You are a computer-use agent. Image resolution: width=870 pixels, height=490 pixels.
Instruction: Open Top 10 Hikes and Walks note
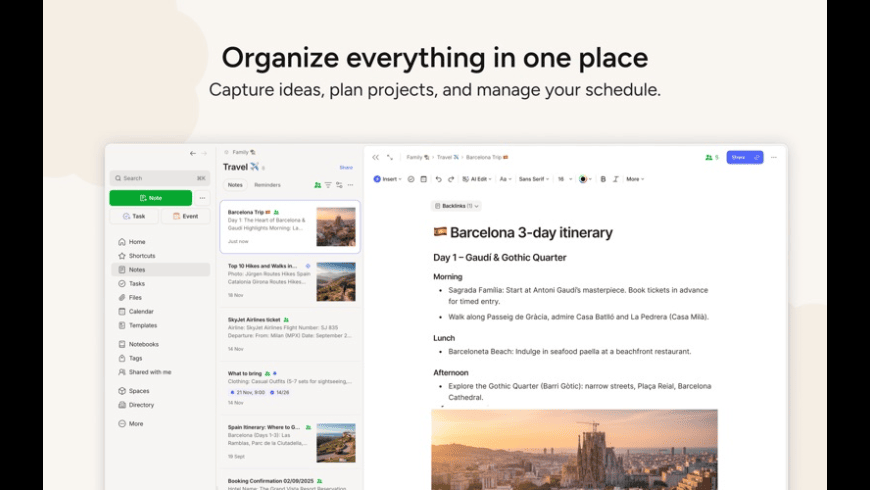[x=290, y=281]
